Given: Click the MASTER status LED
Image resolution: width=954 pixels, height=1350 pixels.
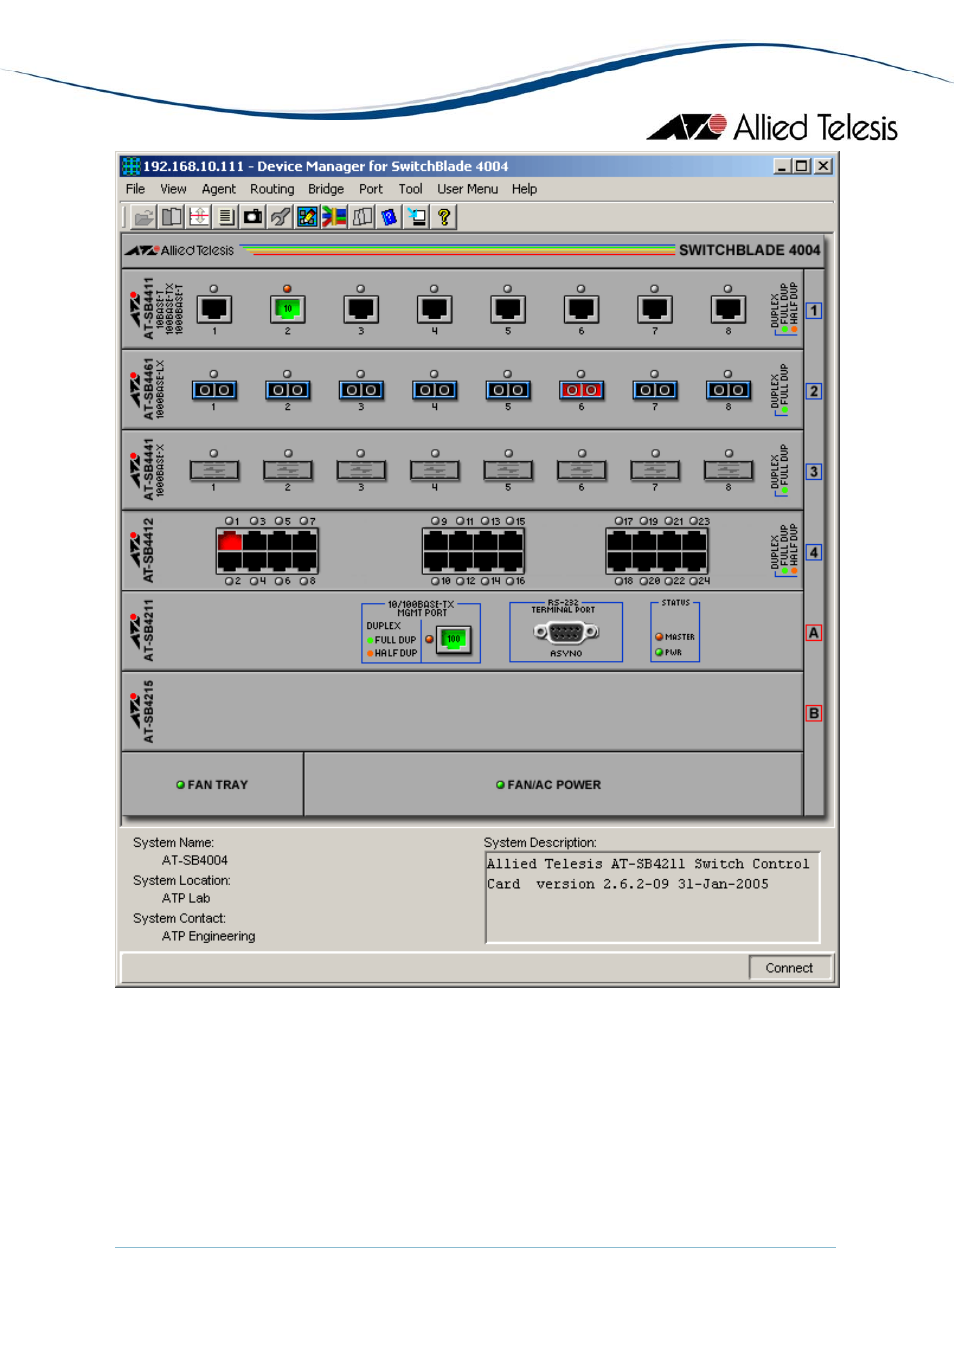Looking at the screenshot, I should (659, 637).
